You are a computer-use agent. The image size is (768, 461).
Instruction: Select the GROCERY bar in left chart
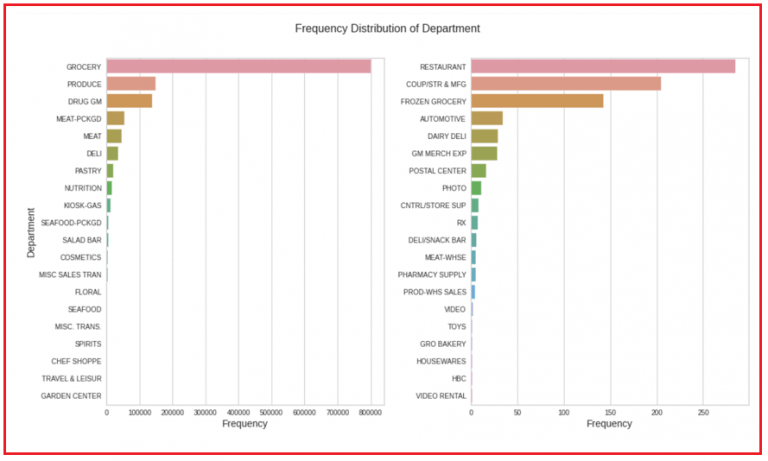pyautogui.click(x=238, y=66)
